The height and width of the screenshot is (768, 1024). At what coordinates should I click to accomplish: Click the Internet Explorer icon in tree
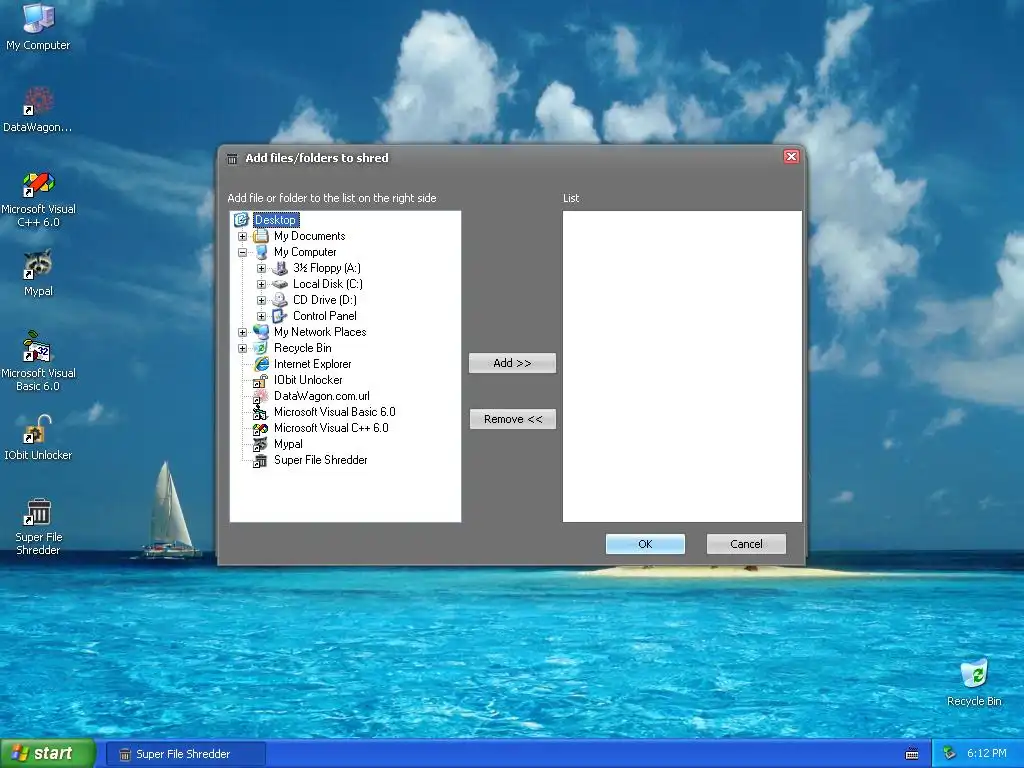point(261,364)
